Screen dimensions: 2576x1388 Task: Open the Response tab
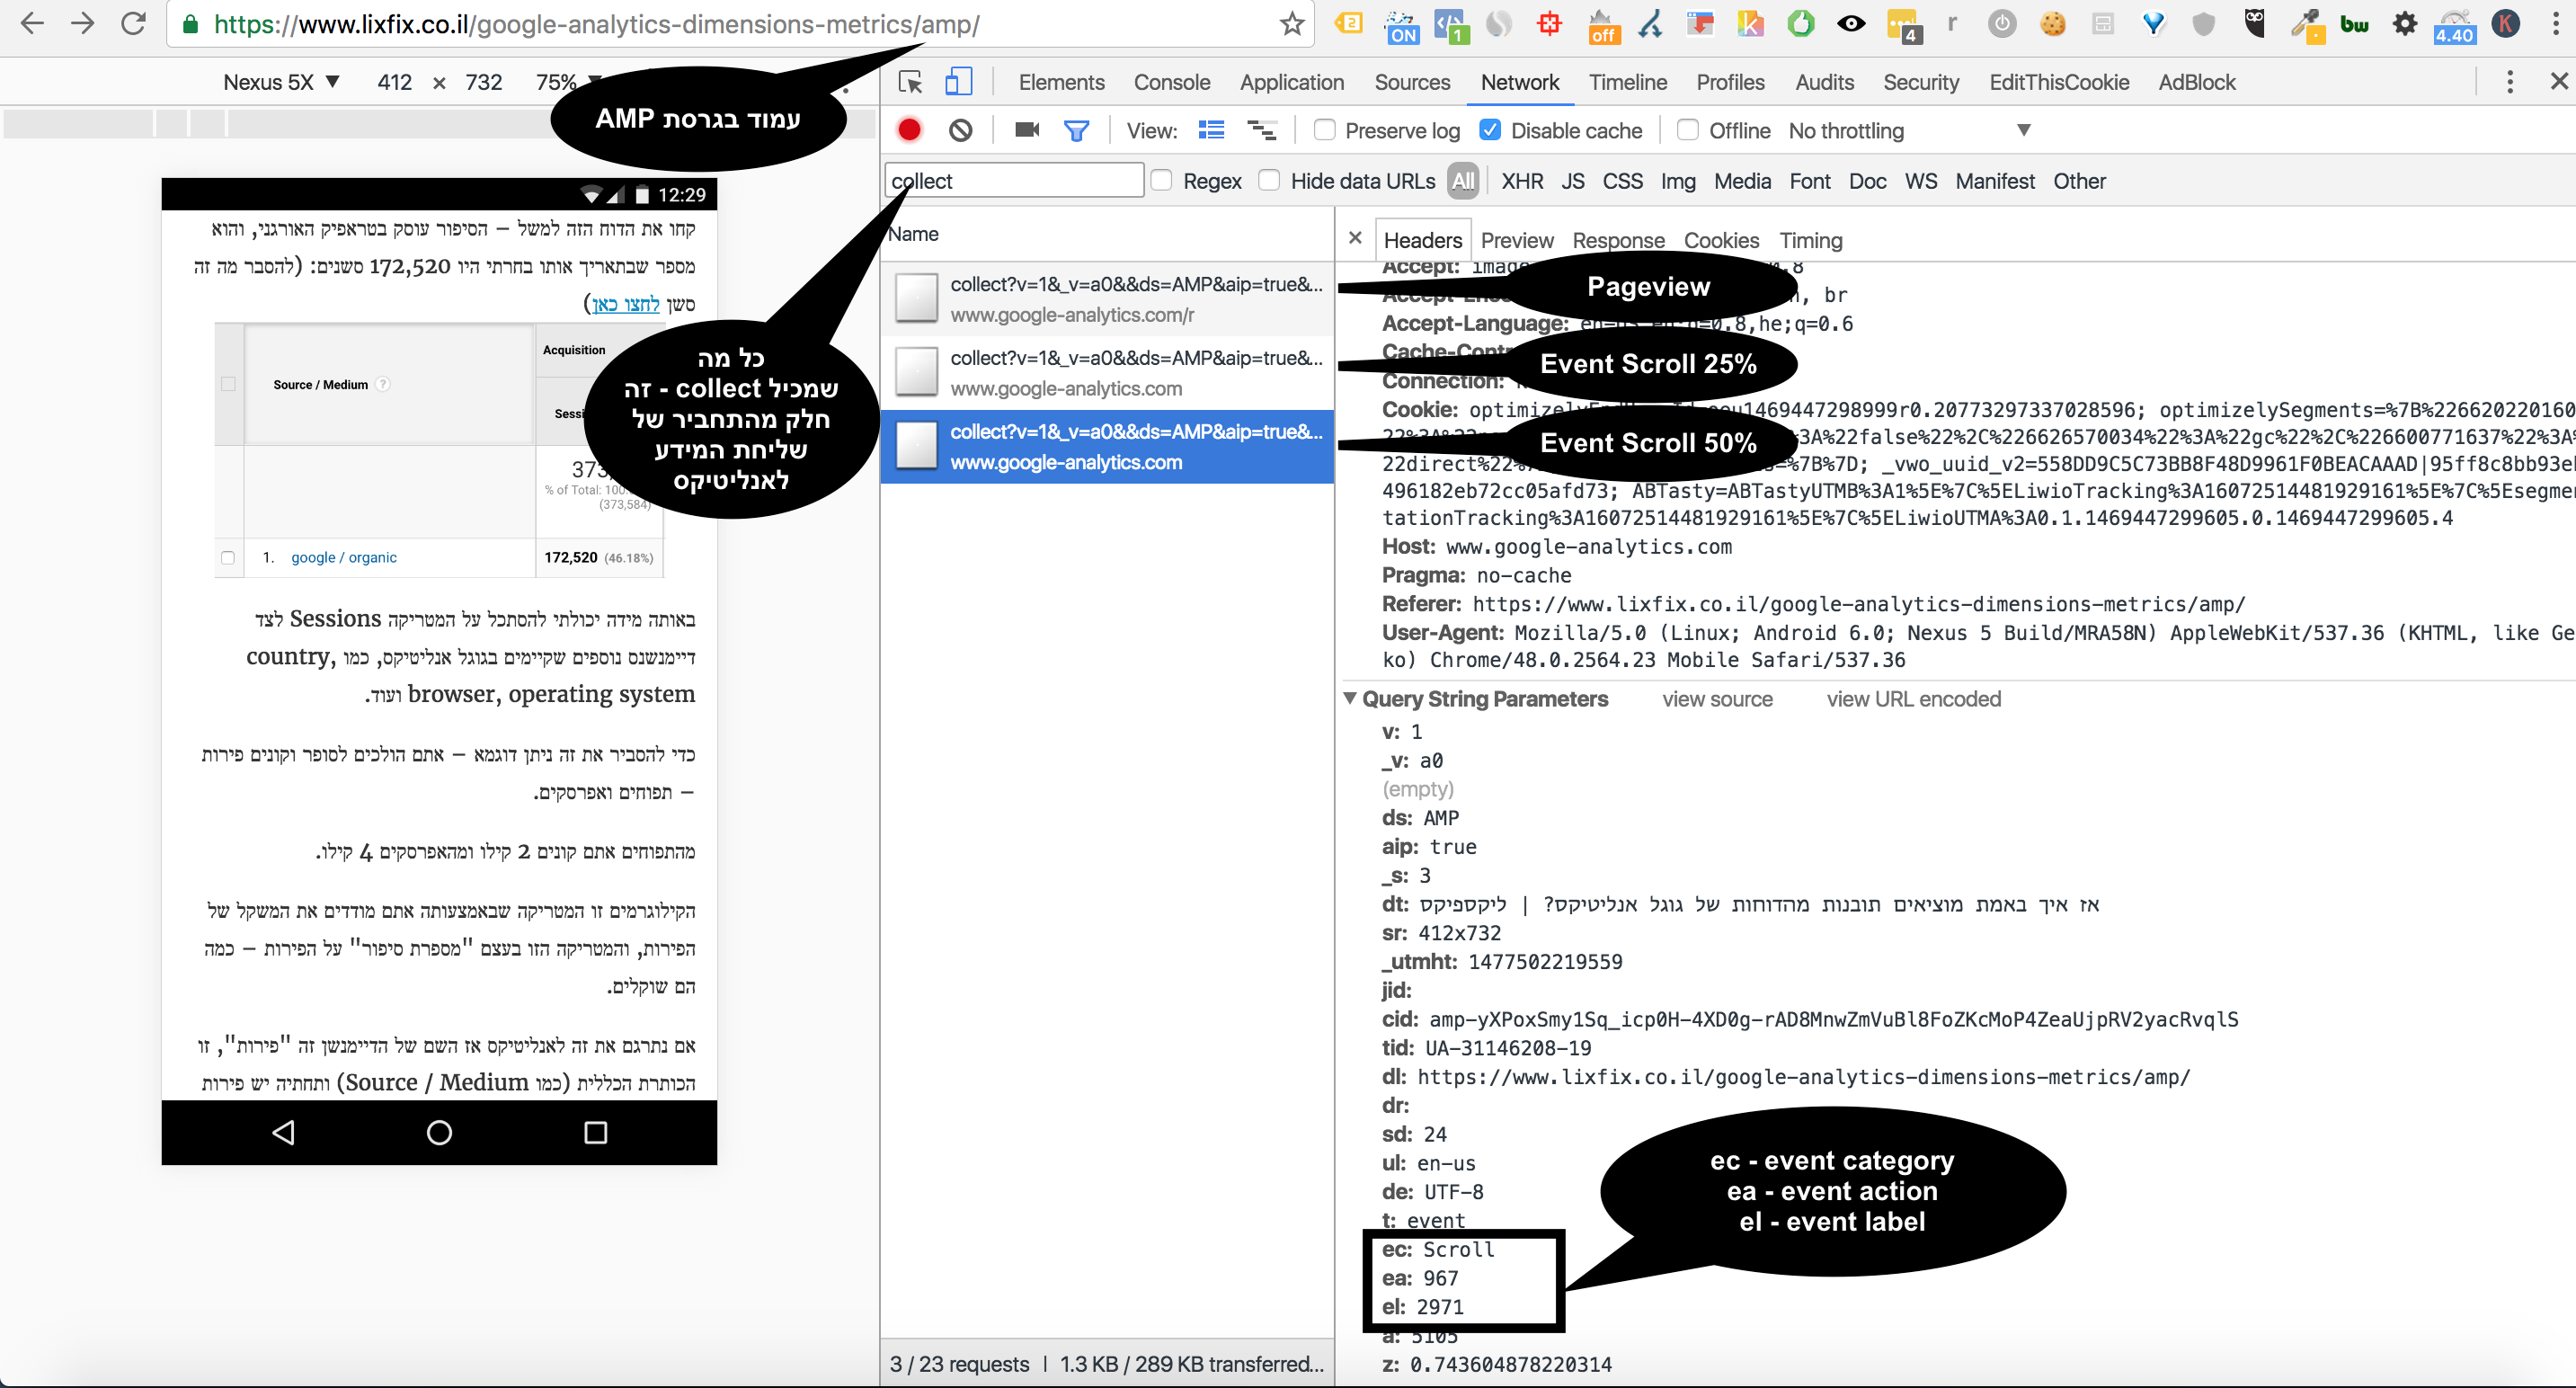1617,240
